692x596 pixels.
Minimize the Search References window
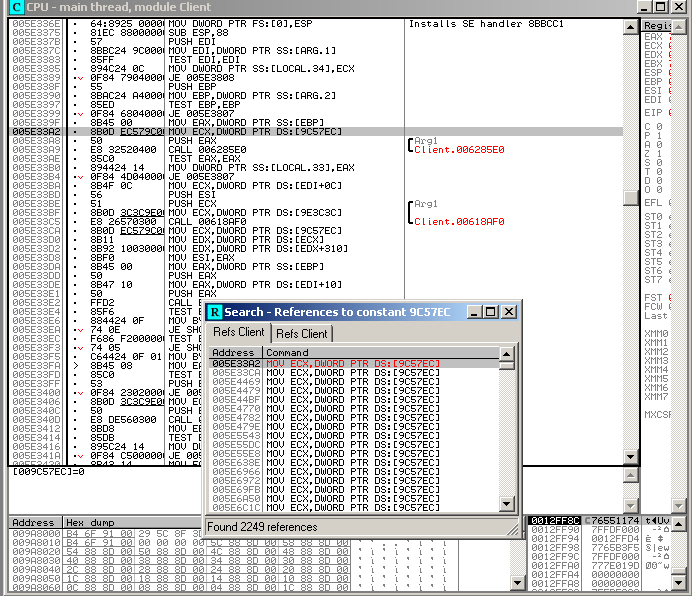tap(474, 312)
